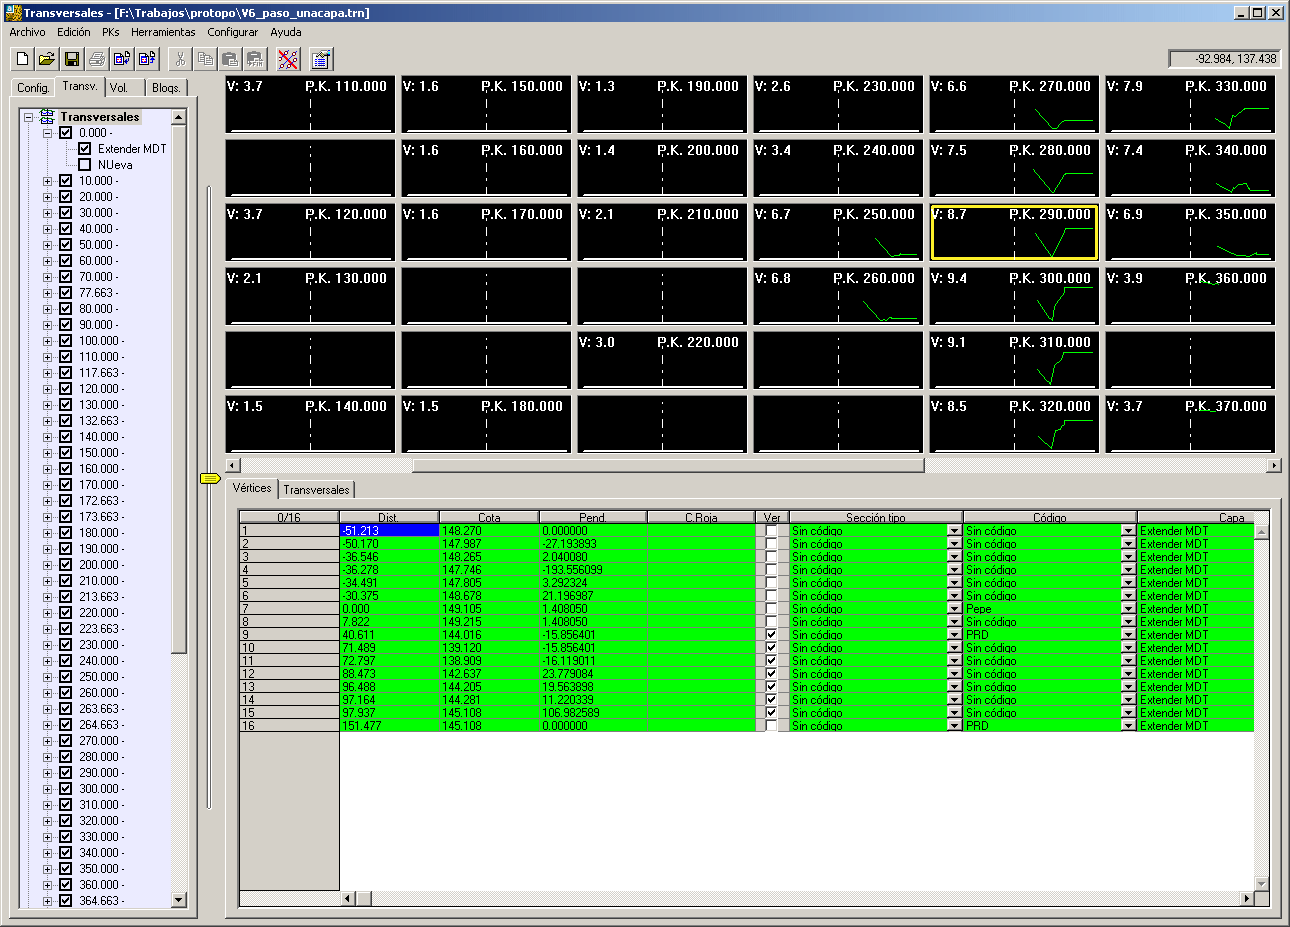Open the Código dropdown showing Pepe in row 7
The height and width of the screenshot is (927, 1290).
tap(1129, 609)
